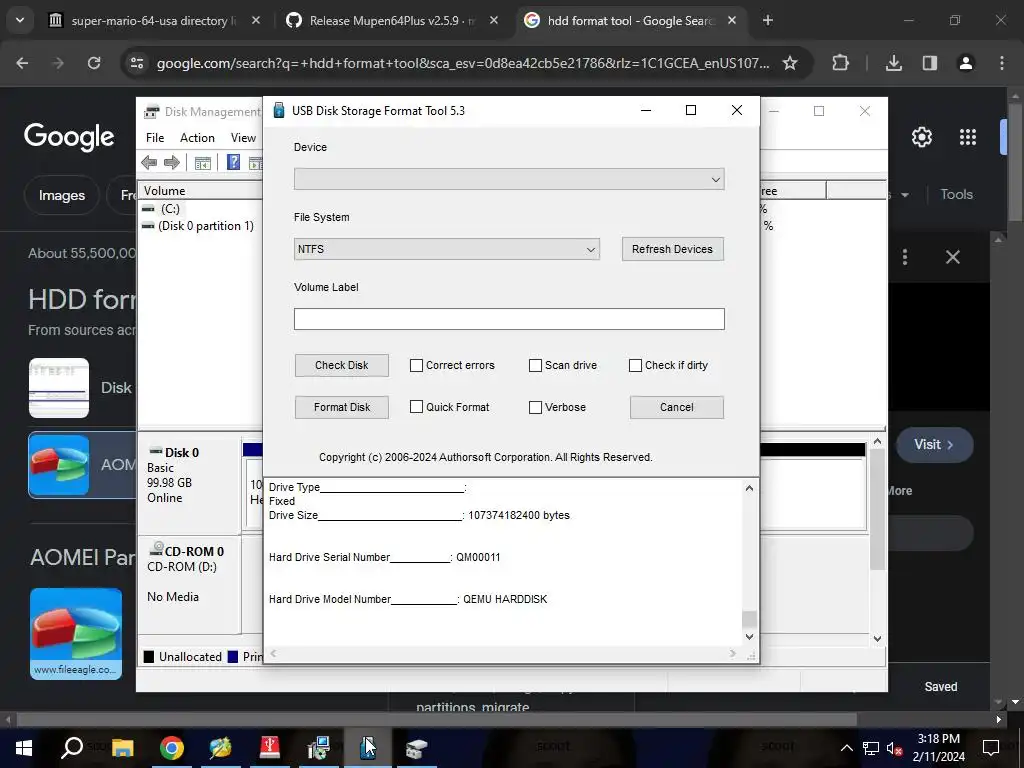Open the Chrome extensions puzzle icon
This screenshot has height=768, width=1024.
[840, 63]
